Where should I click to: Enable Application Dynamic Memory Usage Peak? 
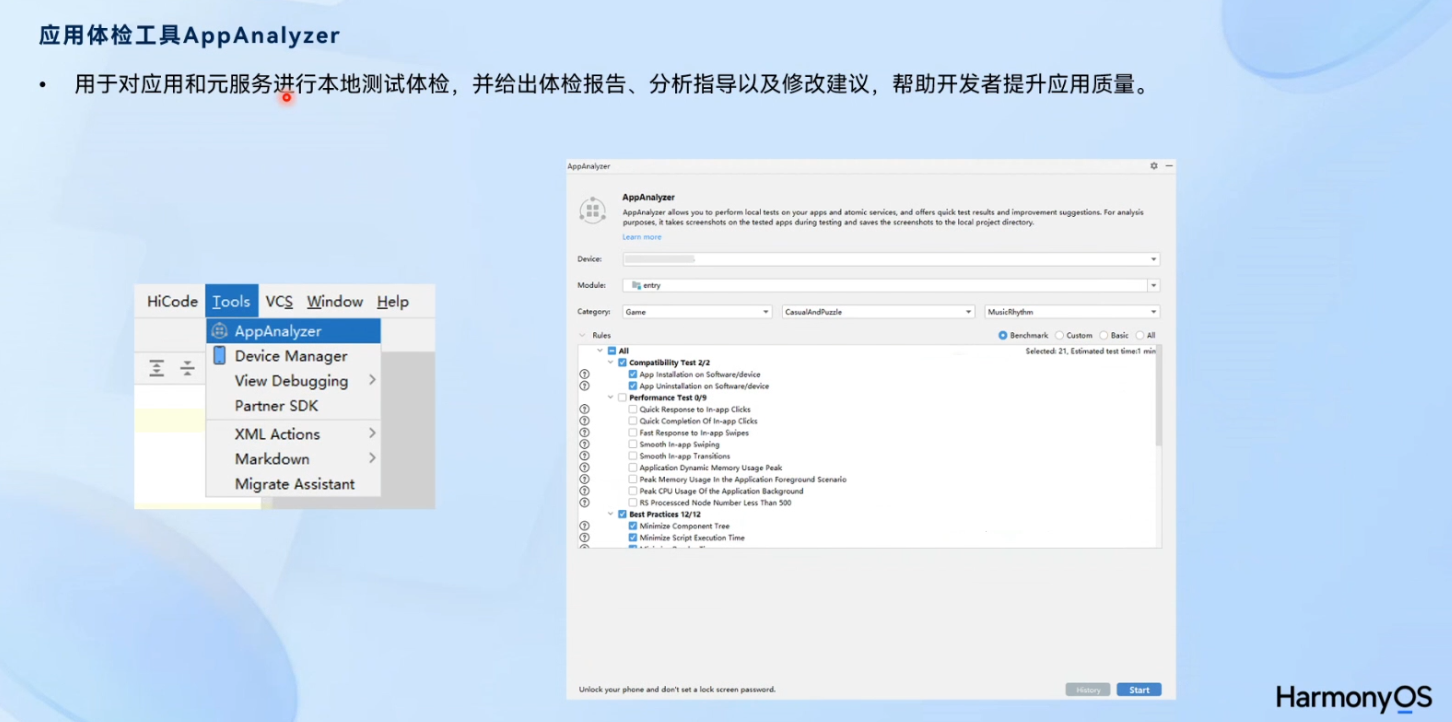[633, 467]
